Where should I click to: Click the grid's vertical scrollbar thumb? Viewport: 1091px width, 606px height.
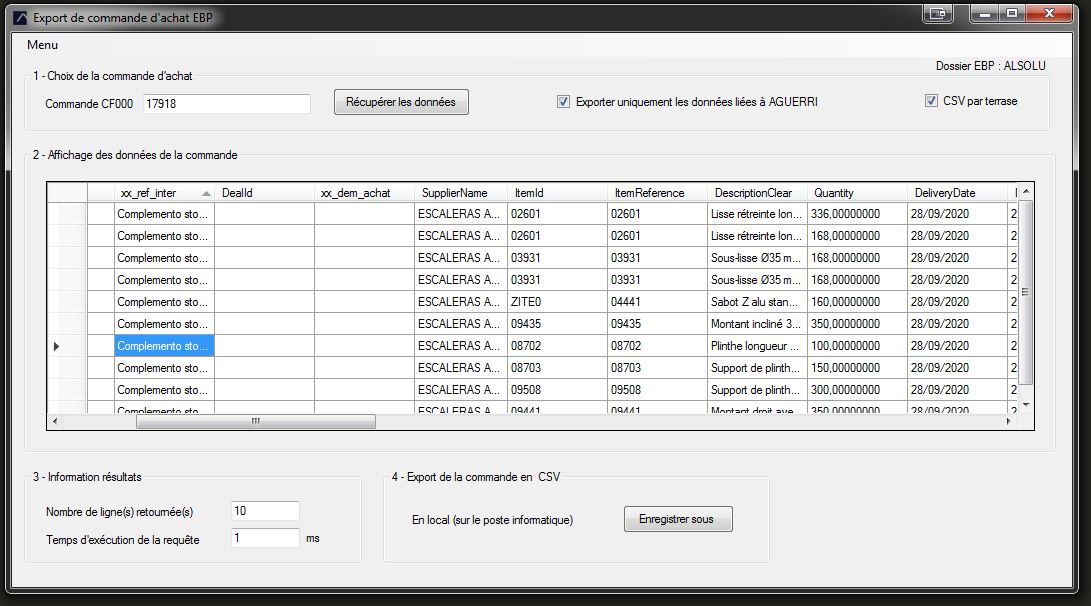coord(1025,292)
